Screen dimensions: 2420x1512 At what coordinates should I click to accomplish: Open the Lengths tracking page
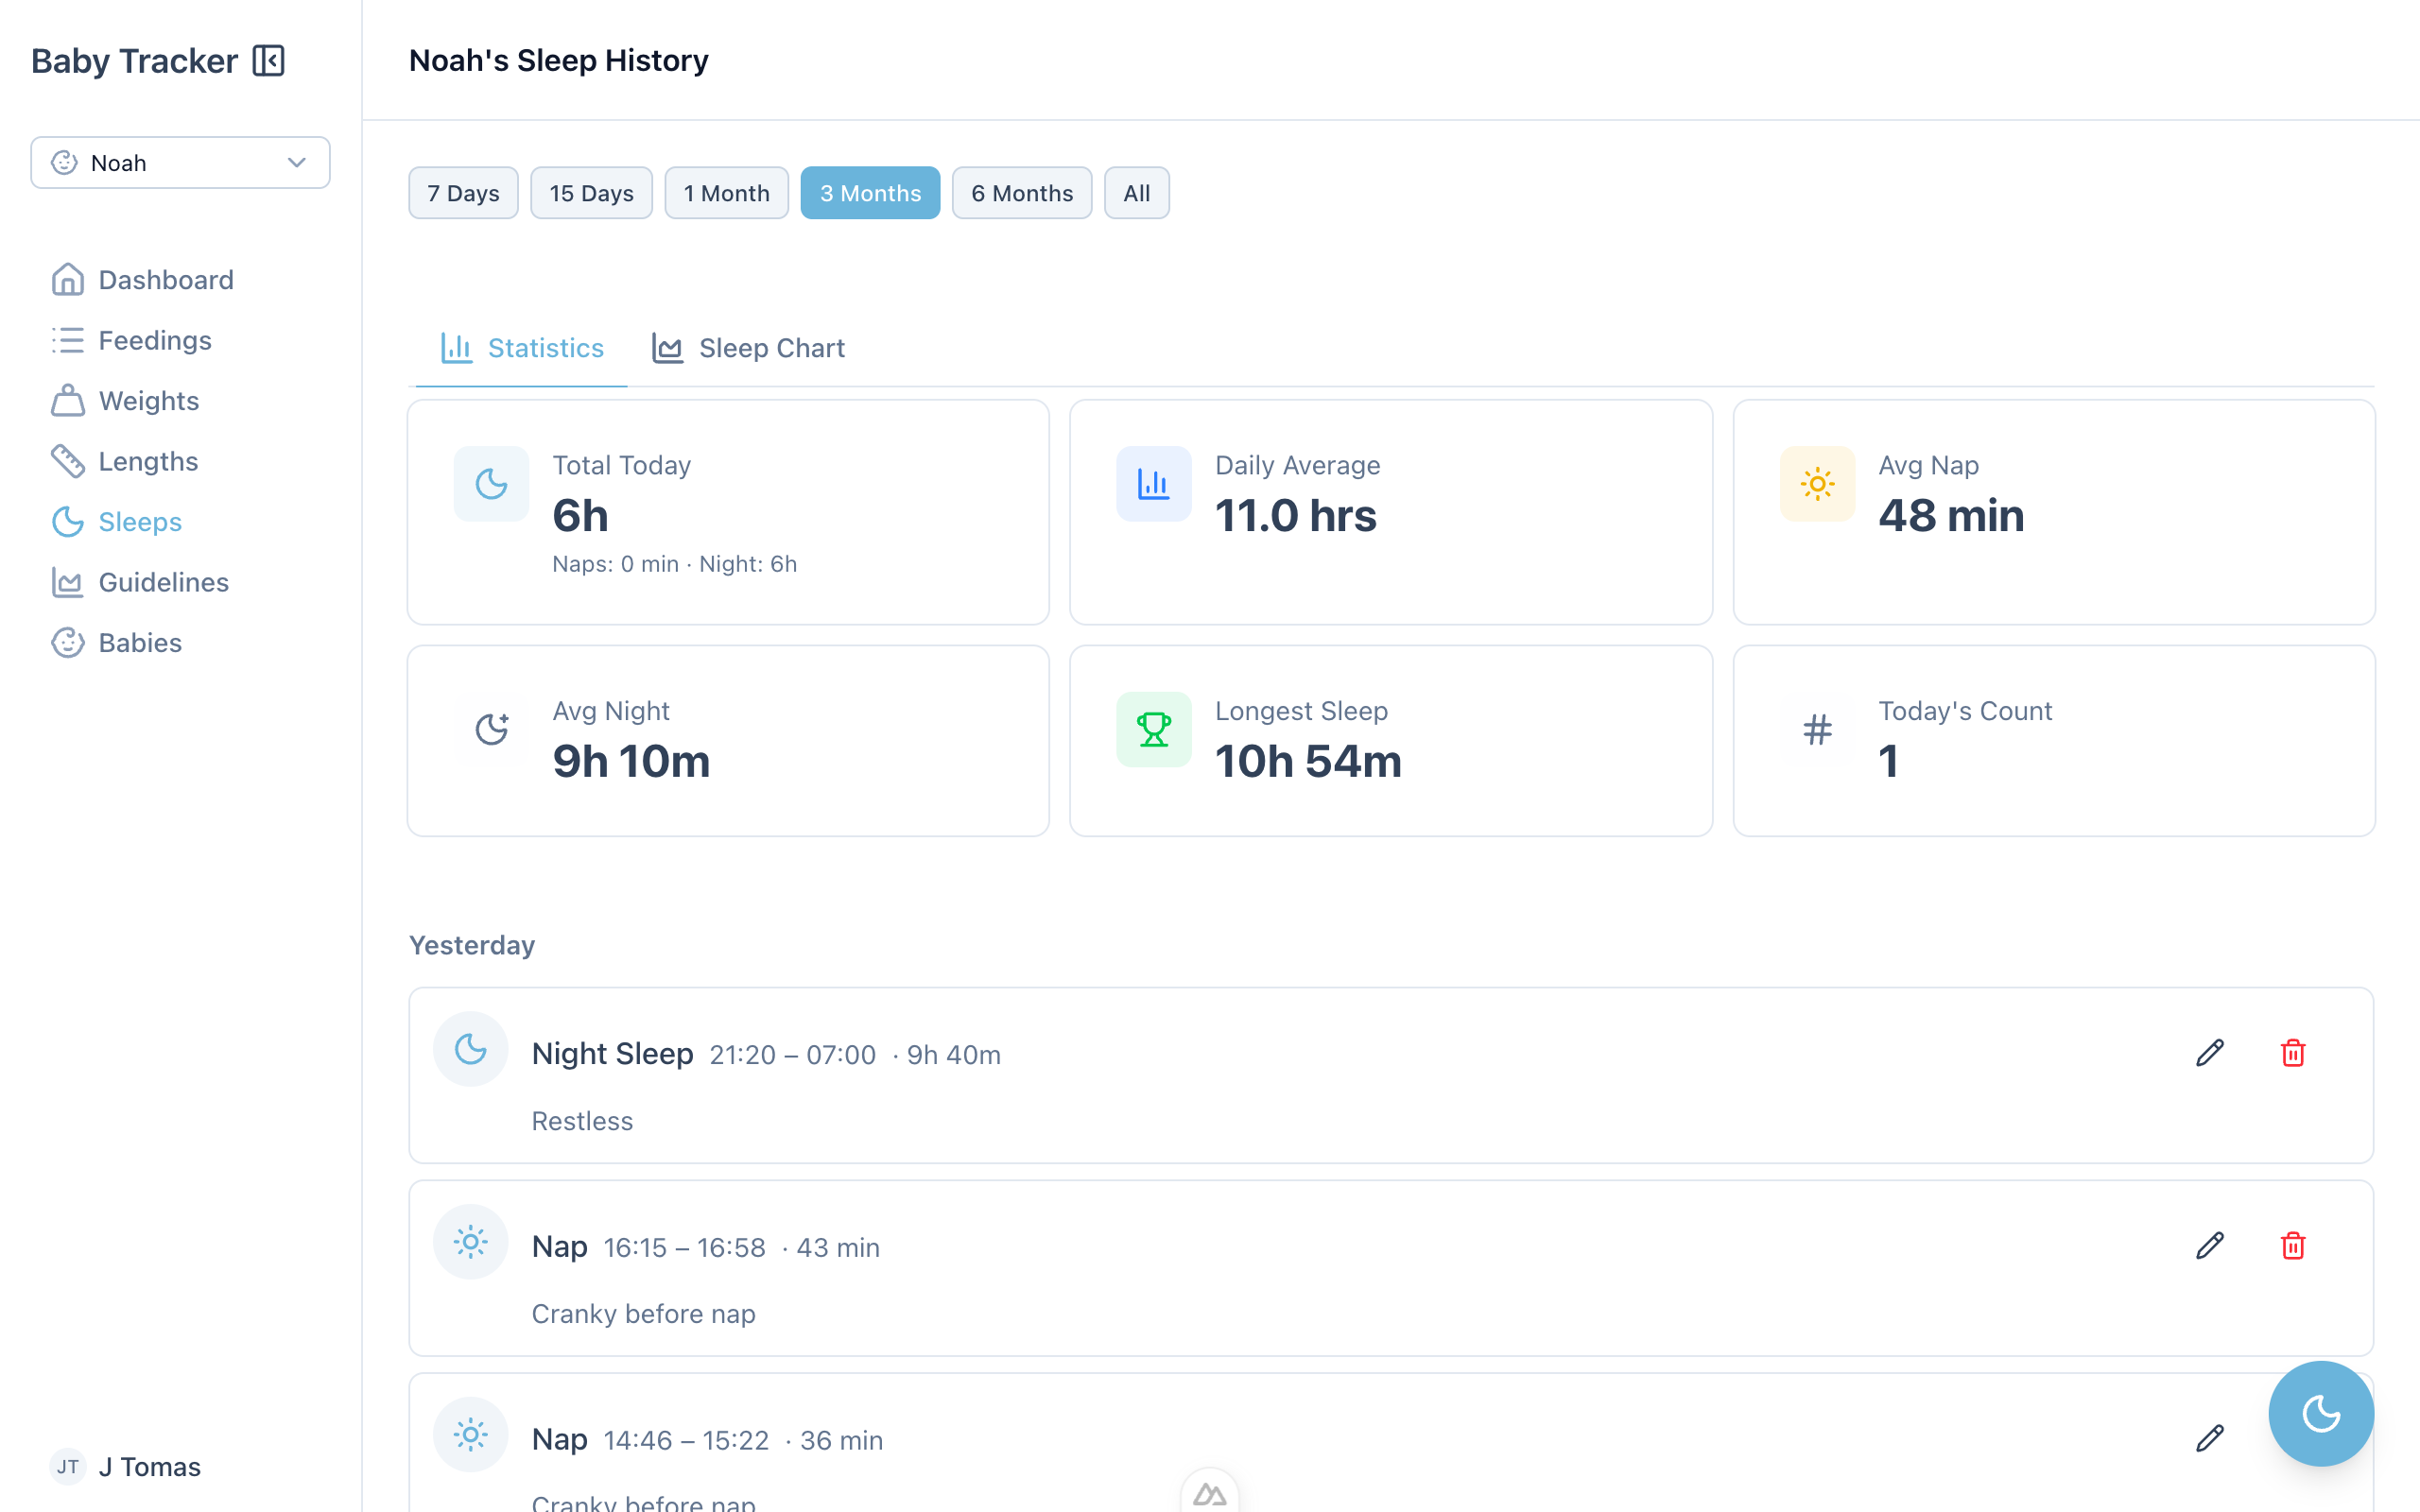[x=148, y=461]
